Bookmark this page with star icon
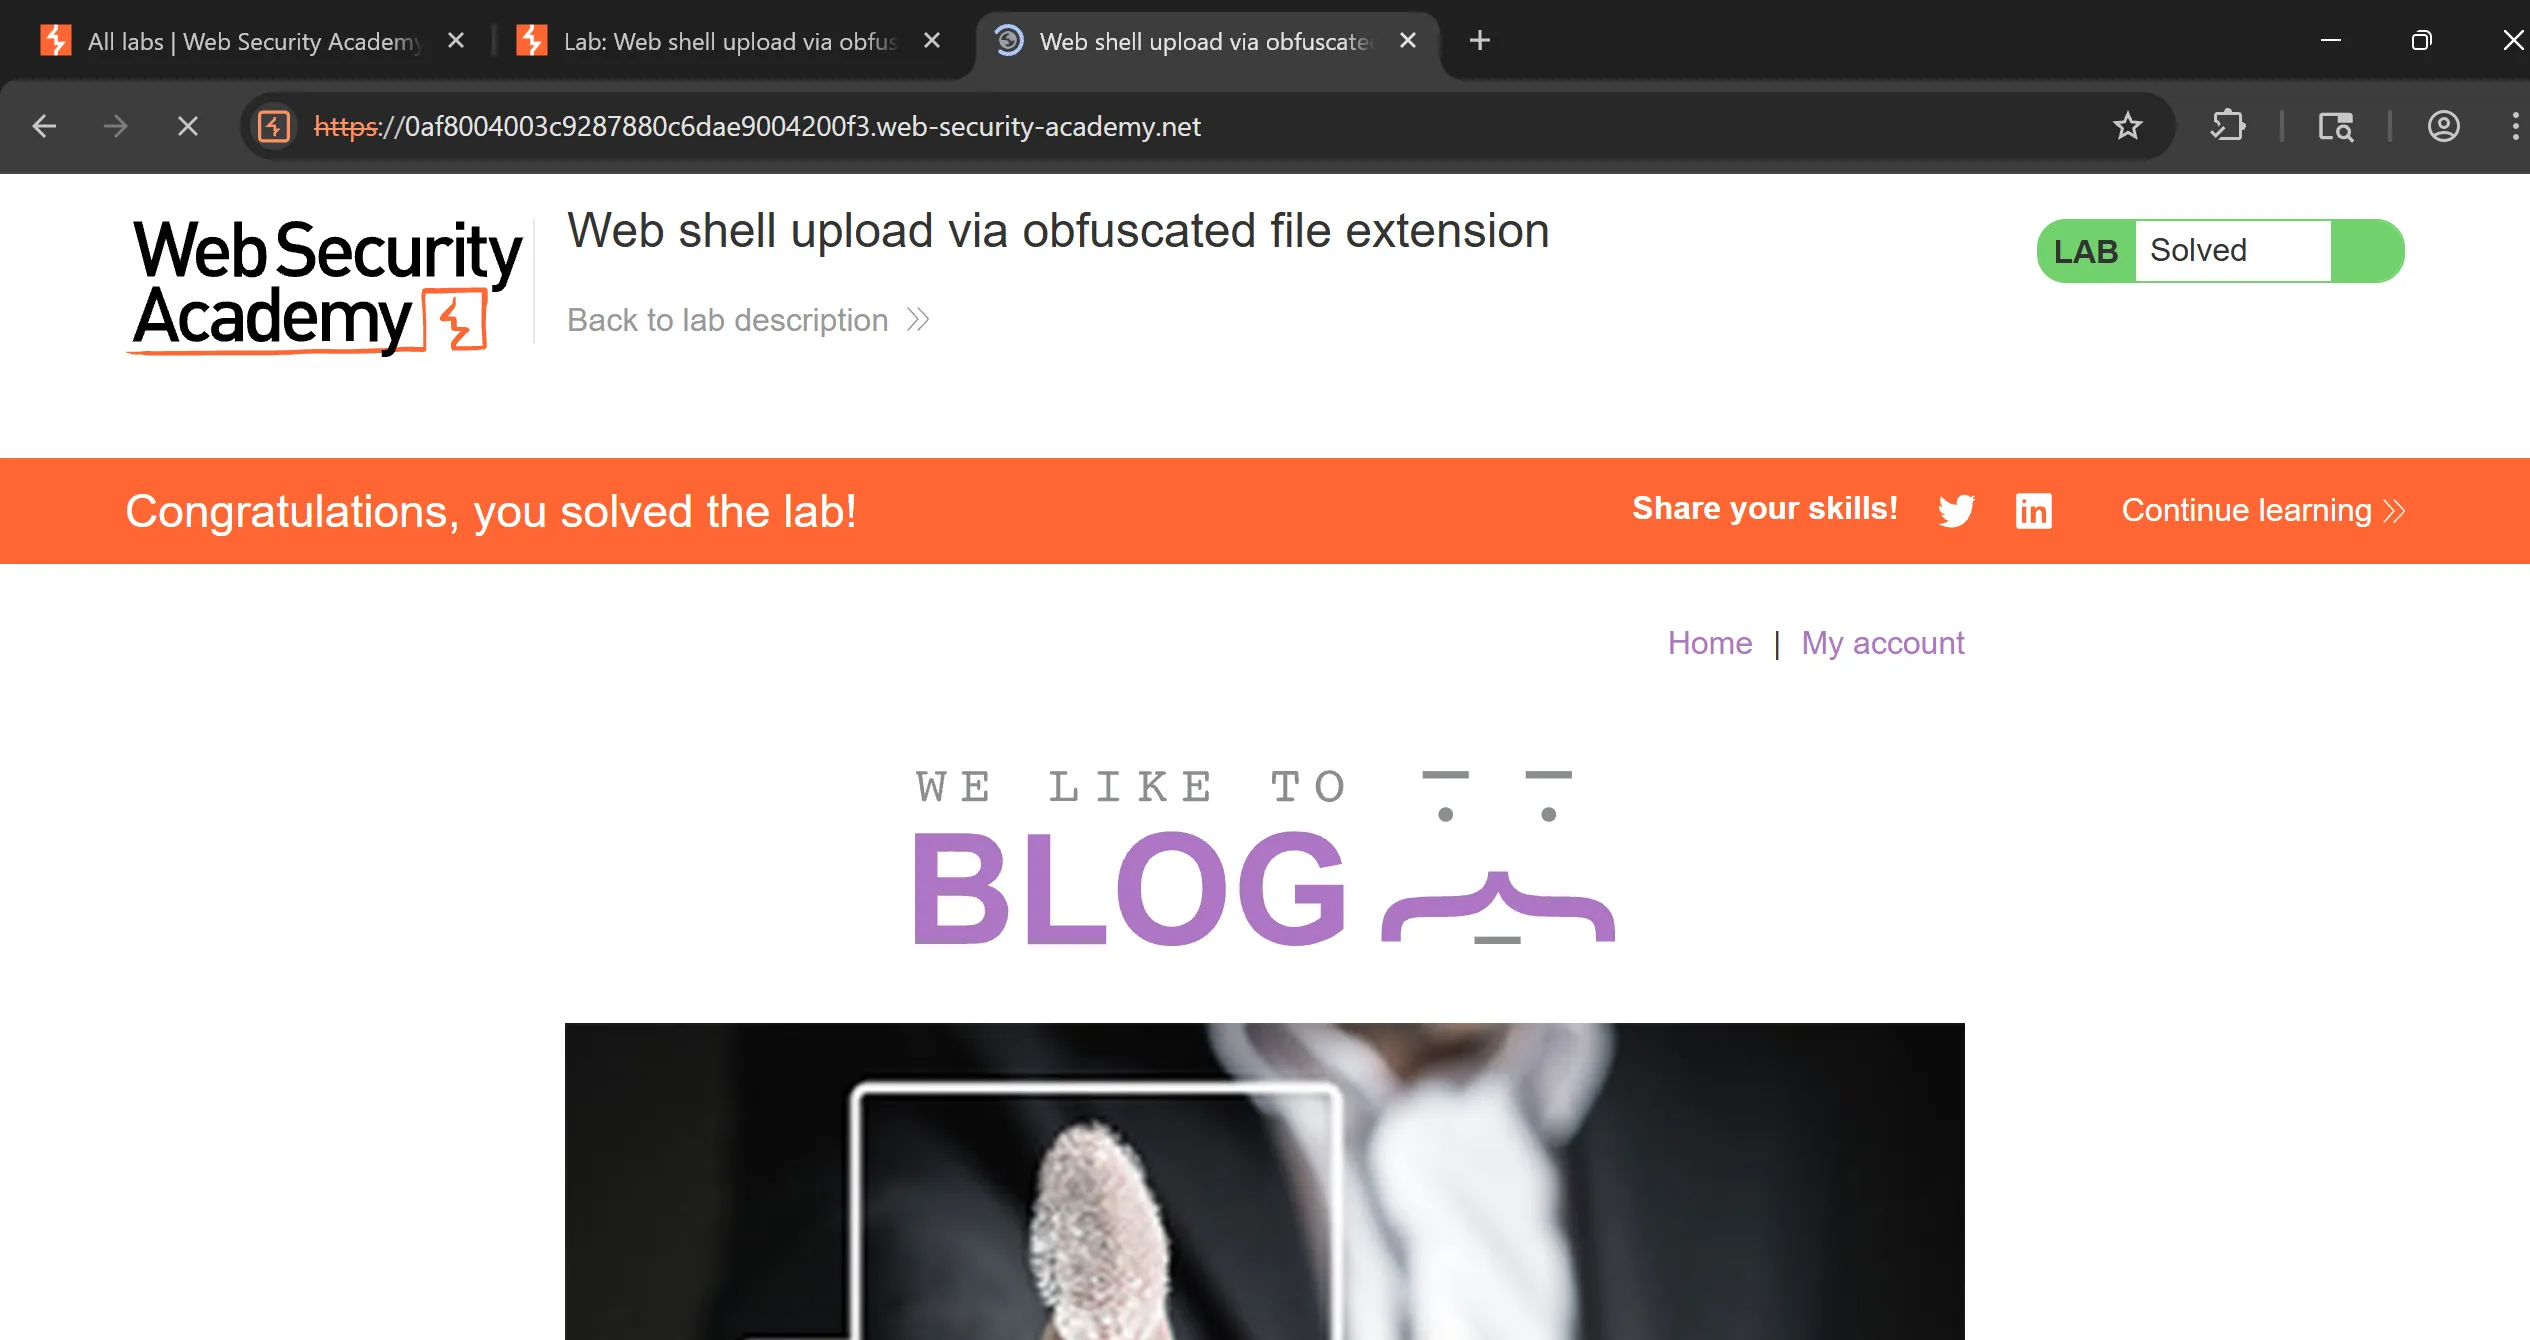 [2127, 126]
